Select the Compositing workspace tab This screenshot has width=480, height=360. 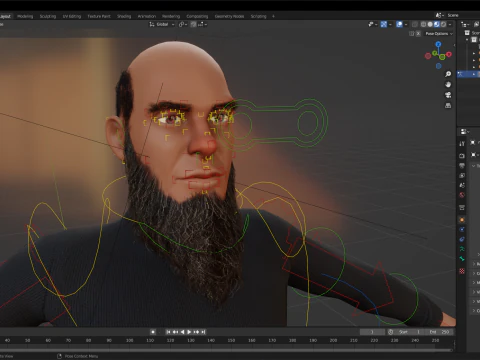click(x=197, y=16)
